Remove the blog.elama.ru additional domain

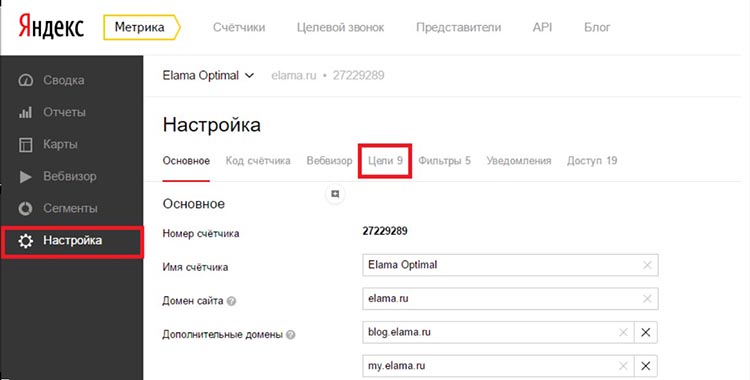tap(645, 332)
